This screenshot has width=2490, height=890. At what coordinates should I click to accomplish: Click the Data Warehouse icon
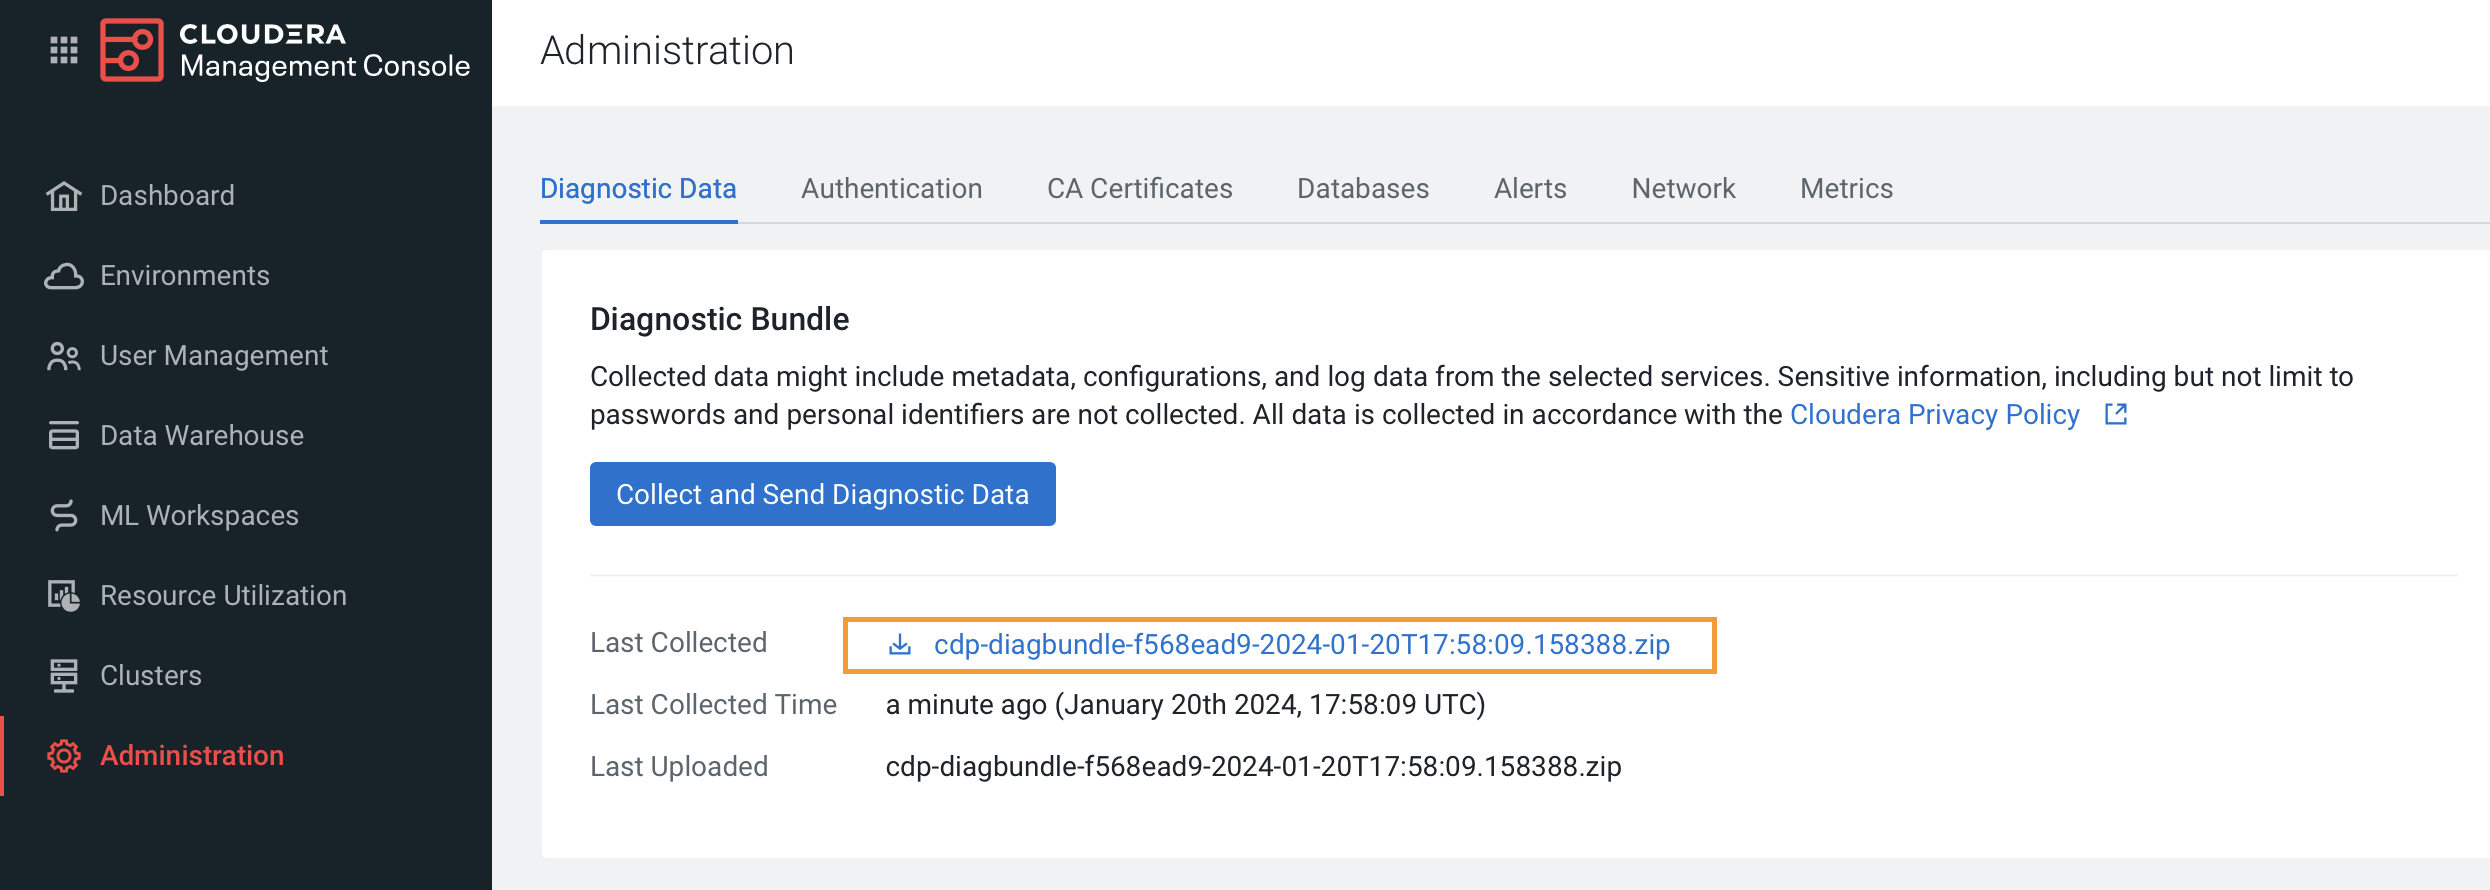point(64,436)
